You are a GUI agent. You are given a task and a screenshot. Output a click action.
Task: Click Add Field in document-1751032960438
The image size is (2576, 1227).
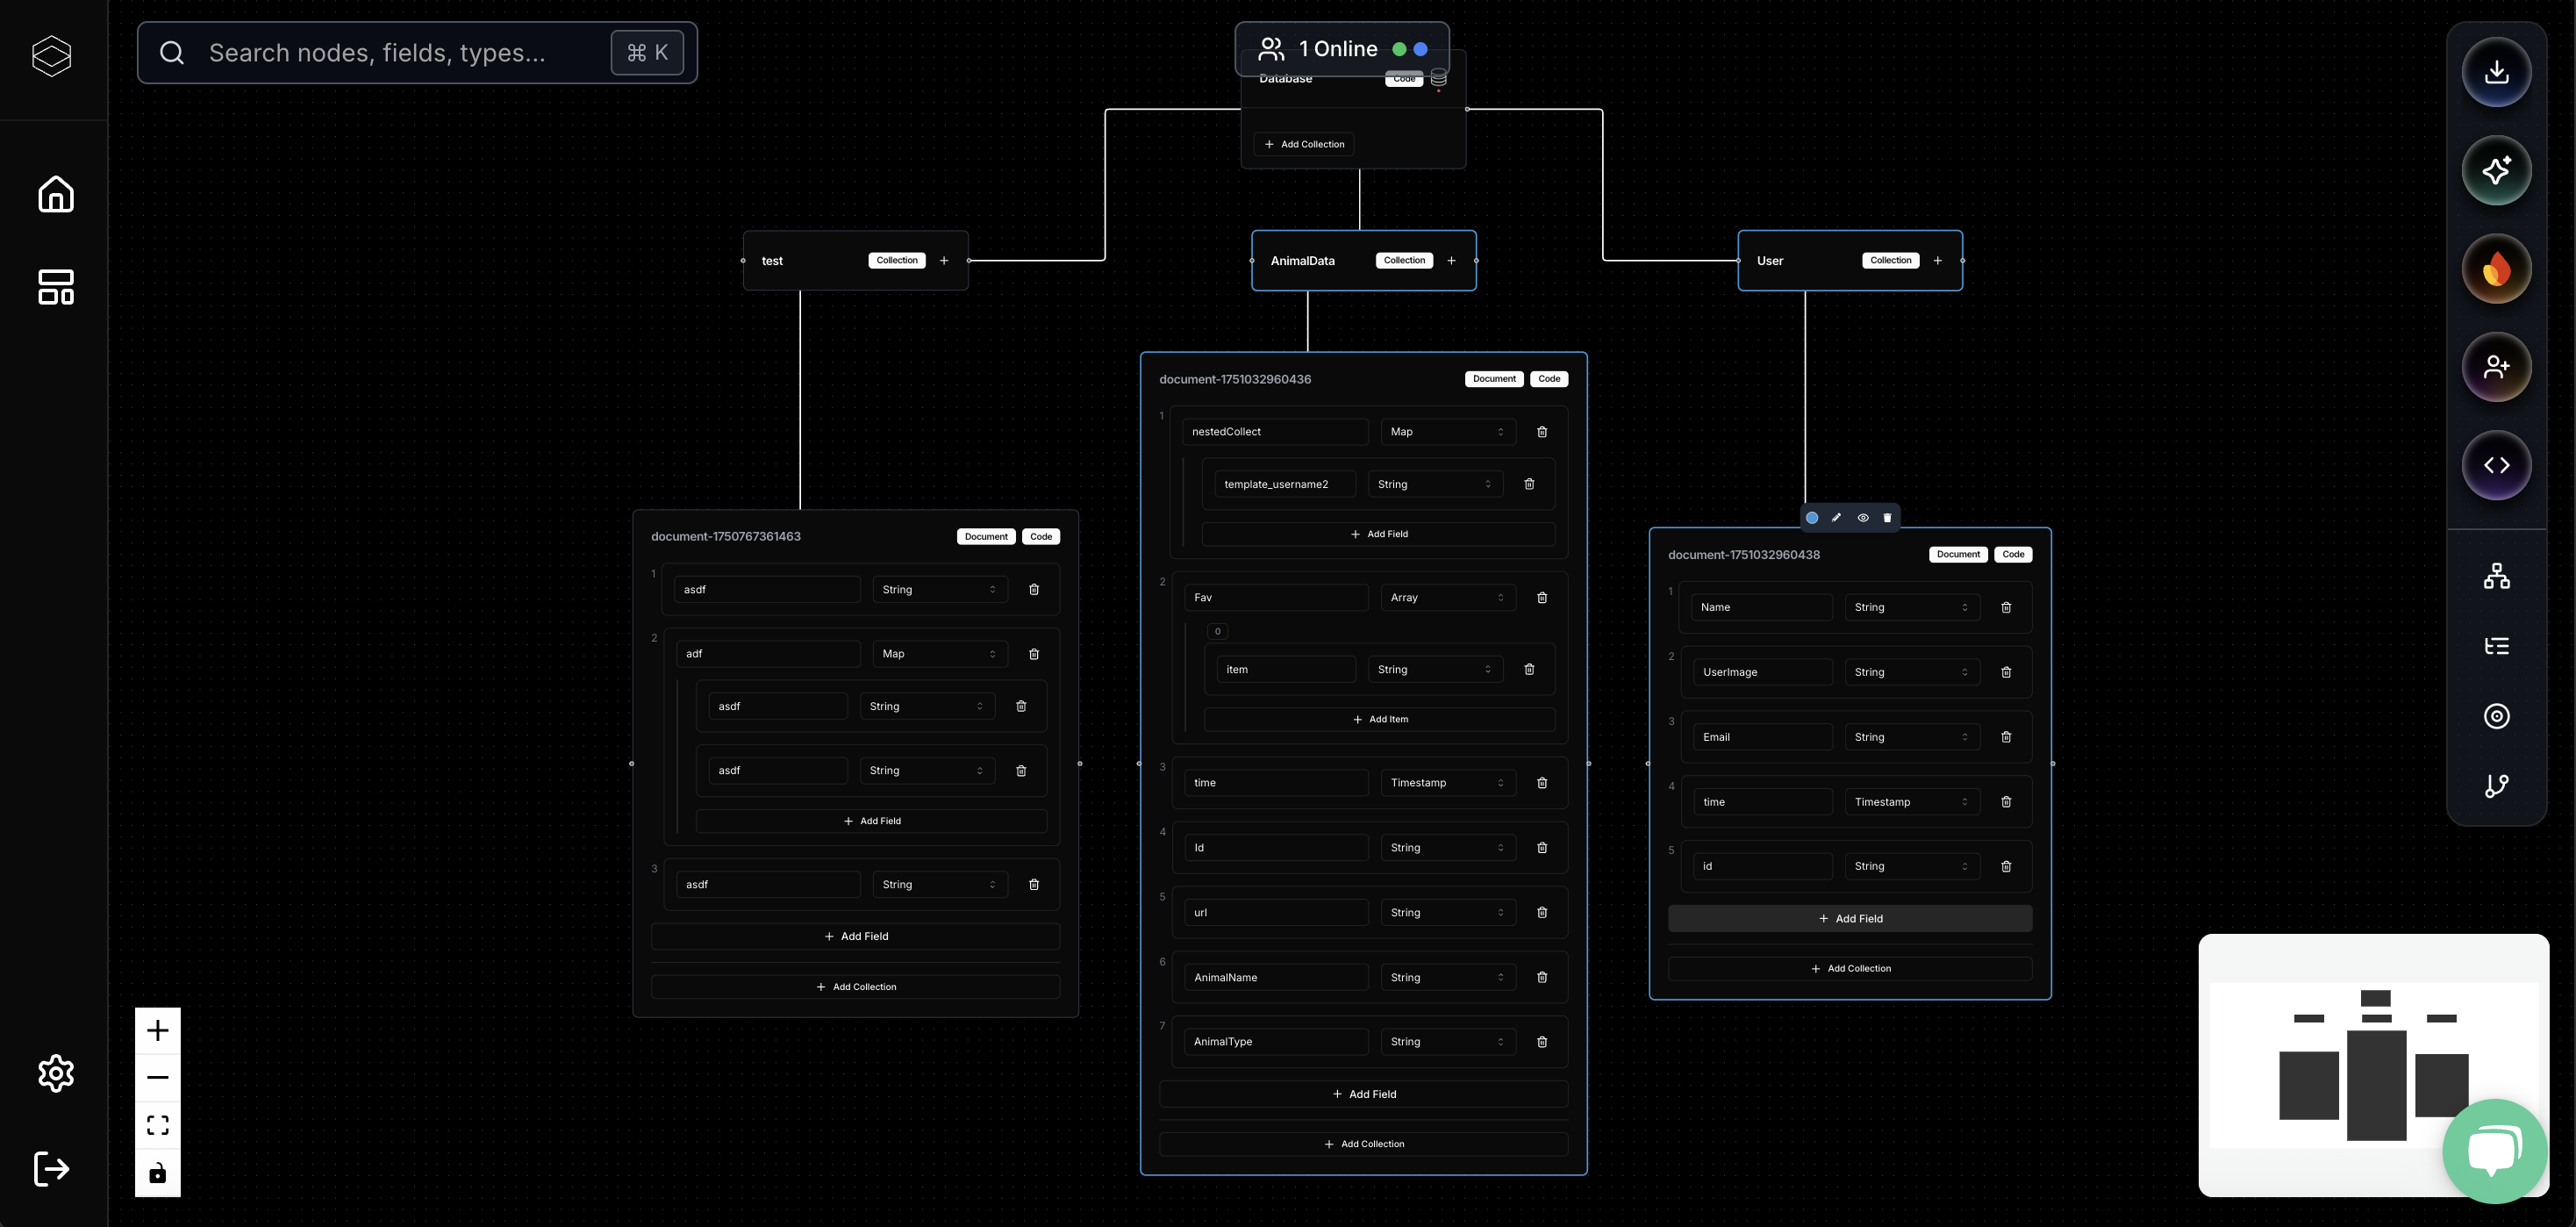point(1850,918)
